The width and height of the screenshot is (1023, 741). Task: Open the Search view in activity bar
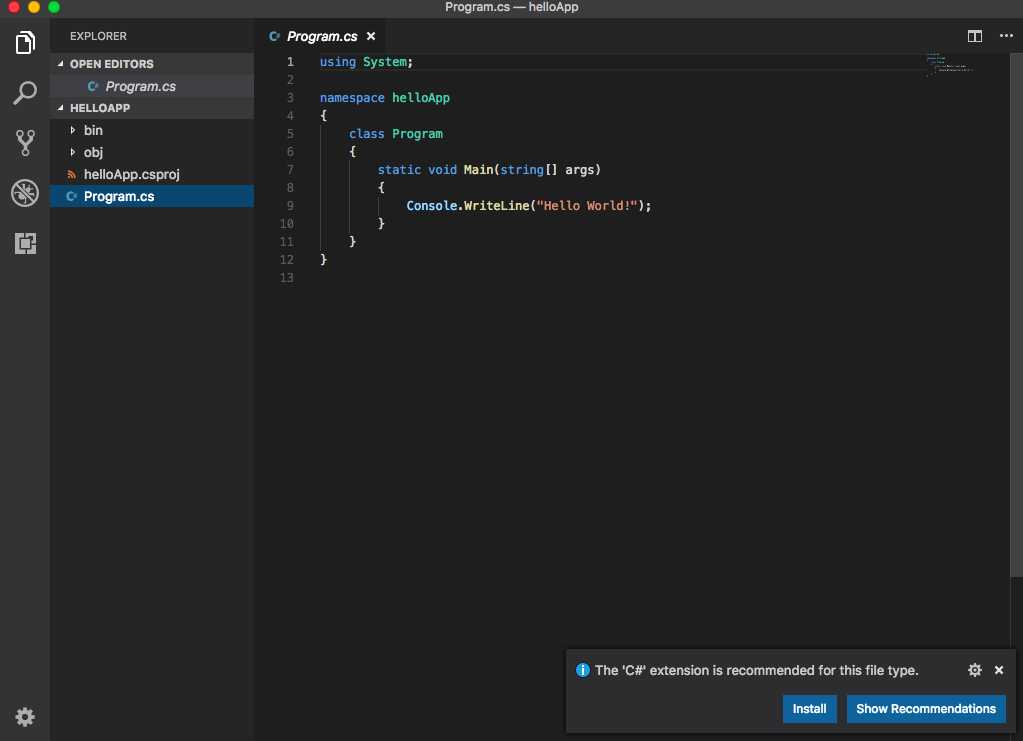click(x=25, y=93)
